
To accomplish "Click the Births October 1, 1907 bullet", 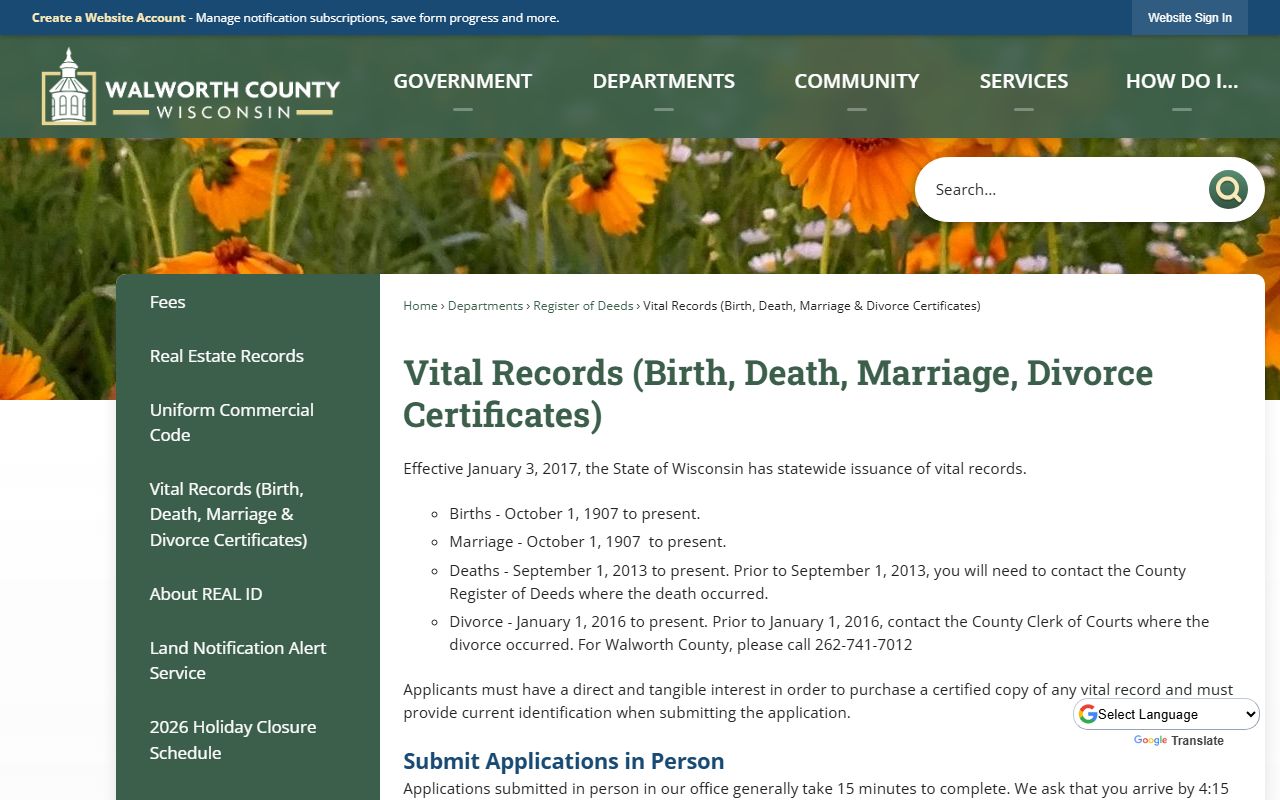I will pos(574,514).
